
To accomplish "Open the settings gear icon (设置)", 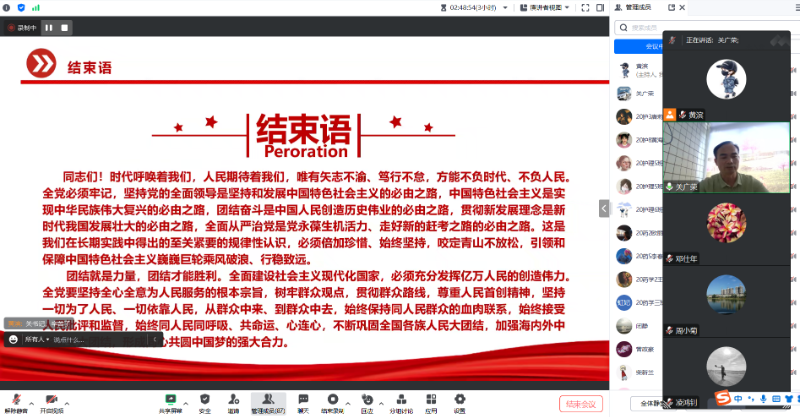I will (459, 401).
